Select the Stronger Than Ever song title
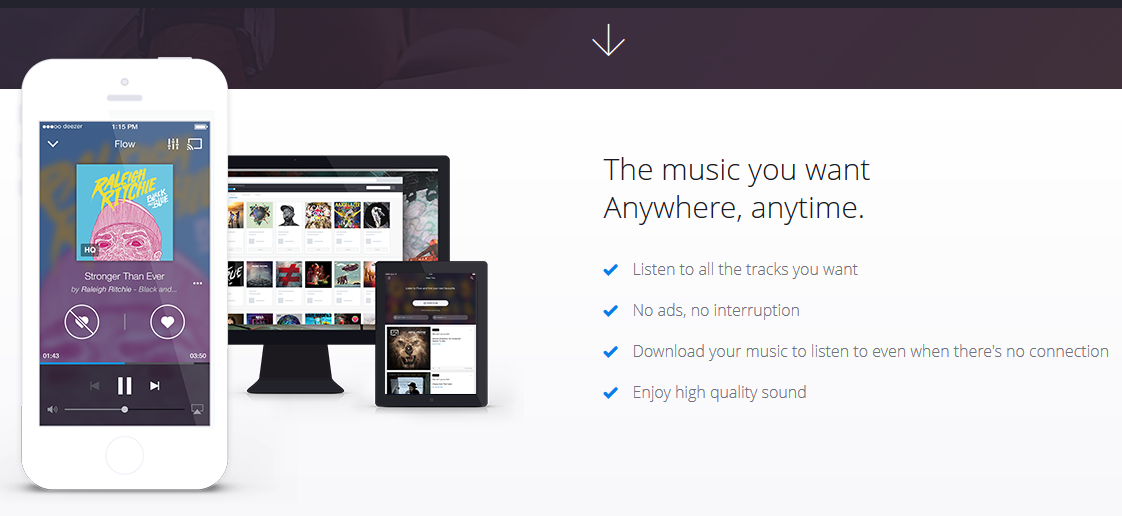The image size is (1122, 516). [125, 276]
